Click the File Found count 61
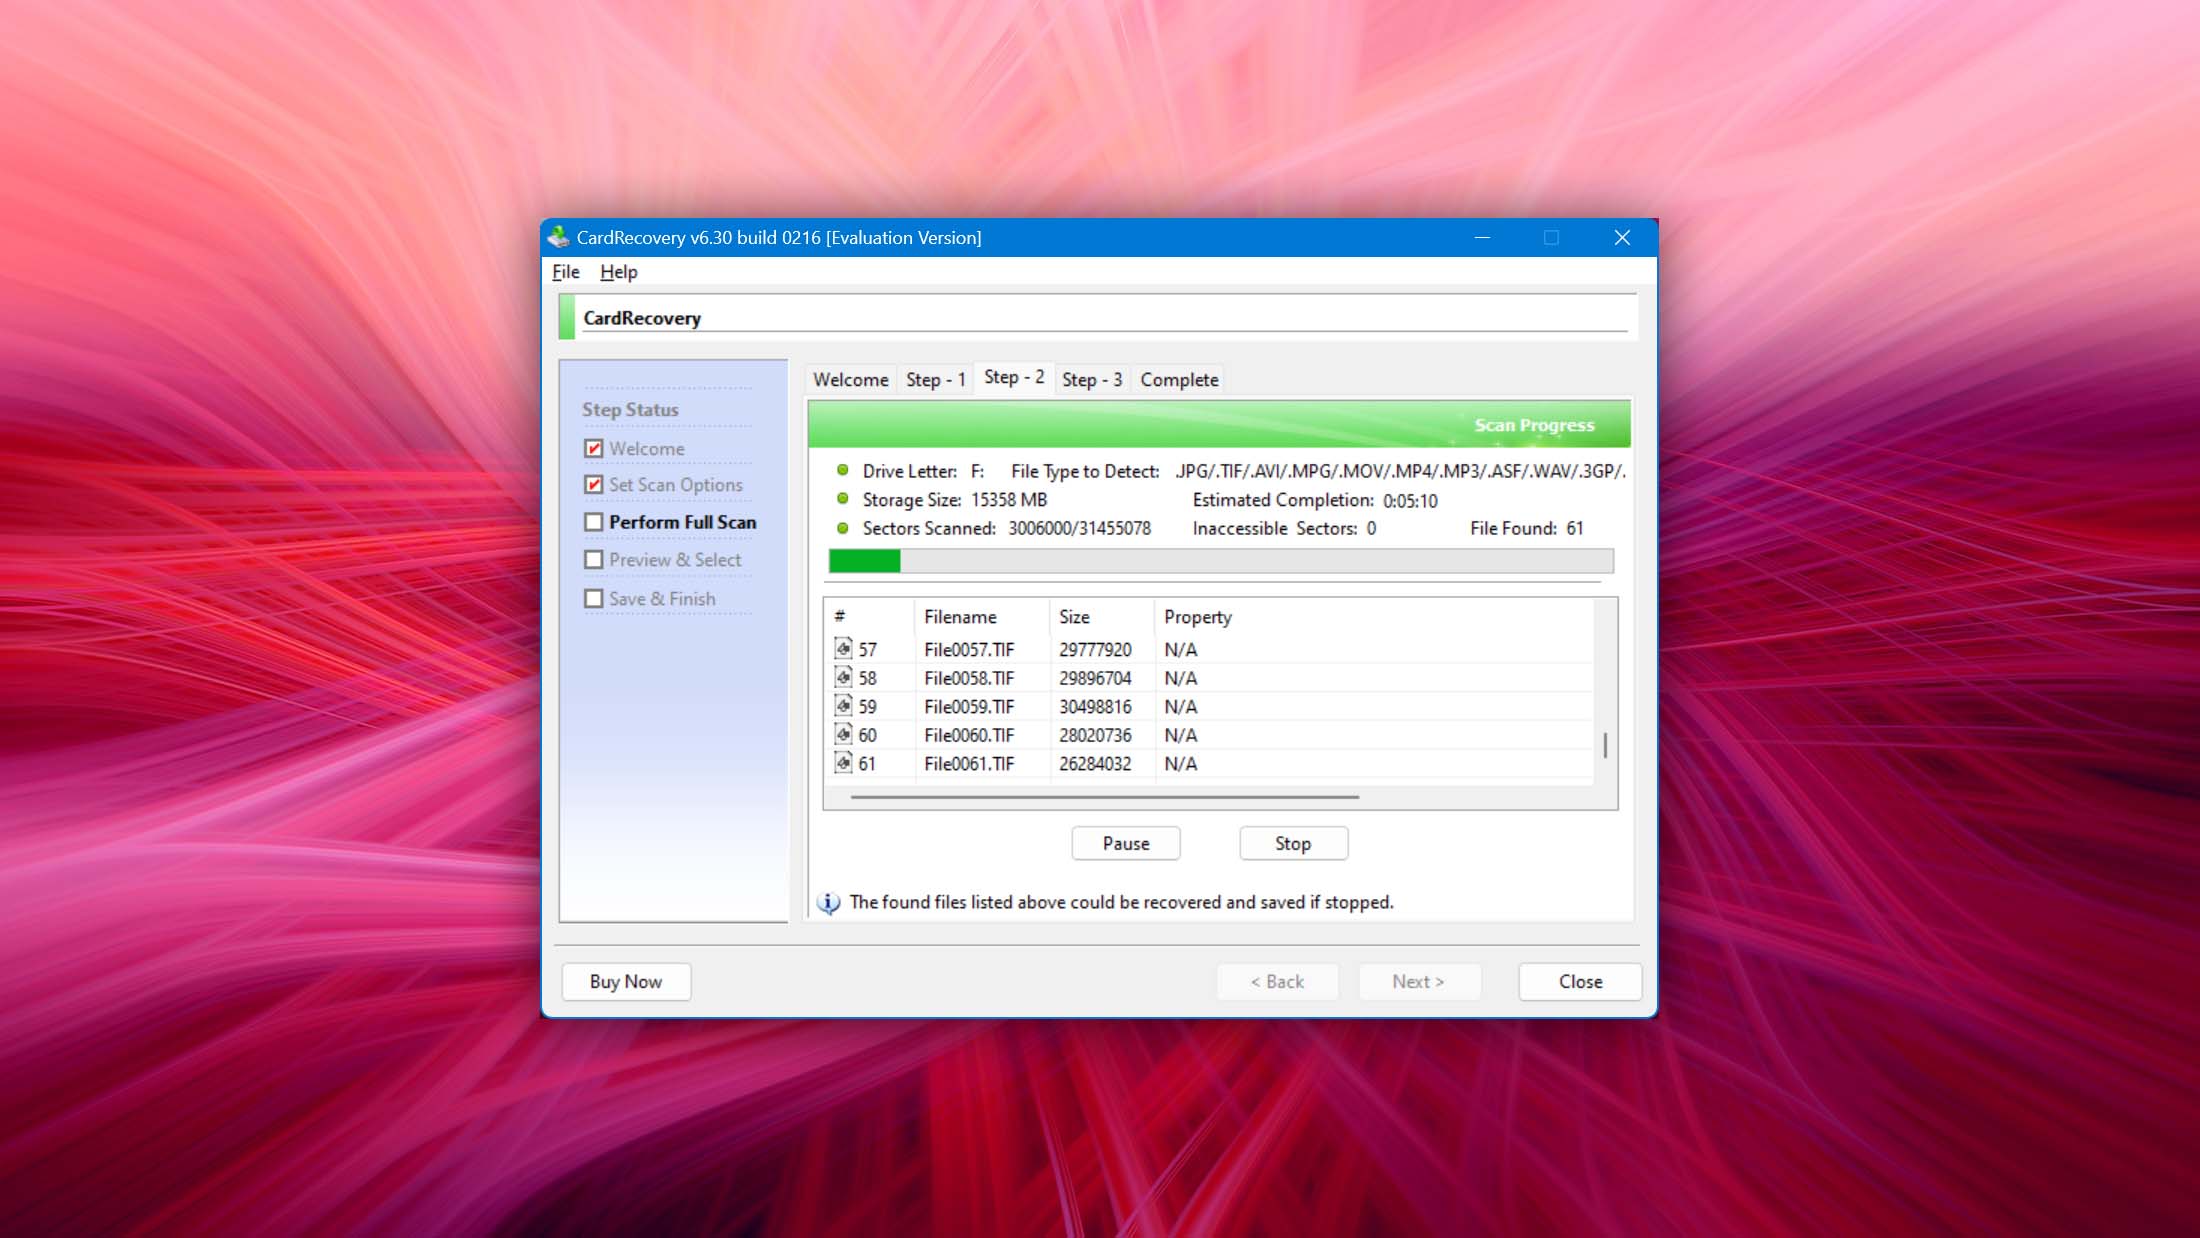The width and height of the screenshot is (2200, 1238). (x=1575, y=528)
